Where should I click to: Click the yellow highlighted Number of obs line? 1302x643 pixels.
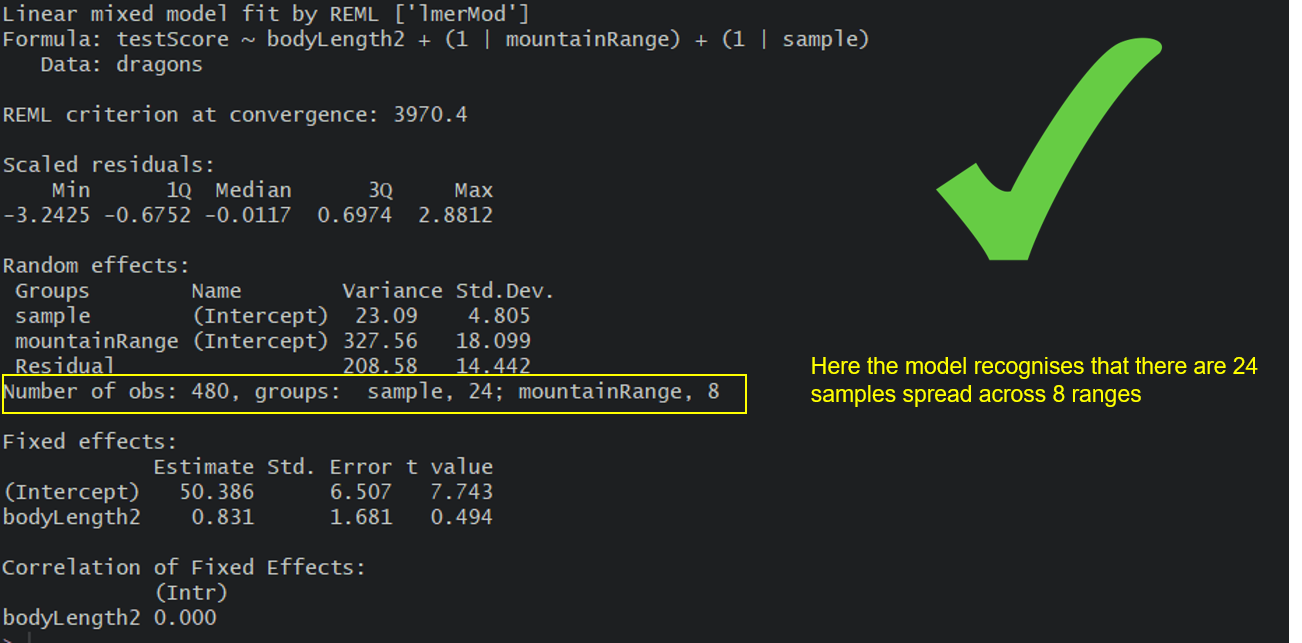pyautogui.click(x=374, y=393)
